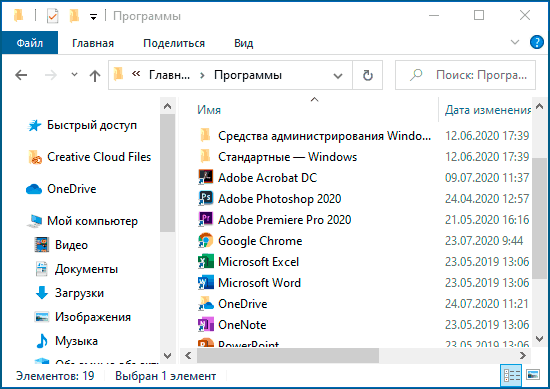Open the Главная ribbon tab
Screen dimensions: 550x389
pyautogui.click(x=93, y=43)
